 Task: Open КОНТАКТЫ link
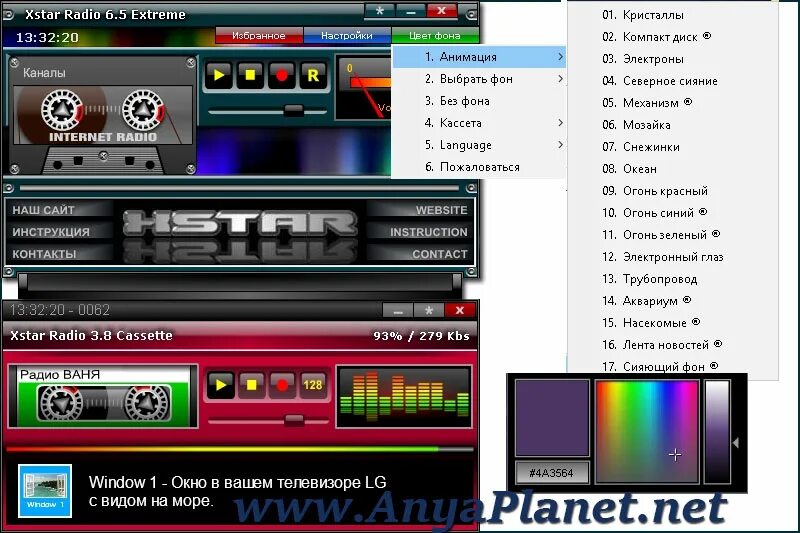point(44,254)
